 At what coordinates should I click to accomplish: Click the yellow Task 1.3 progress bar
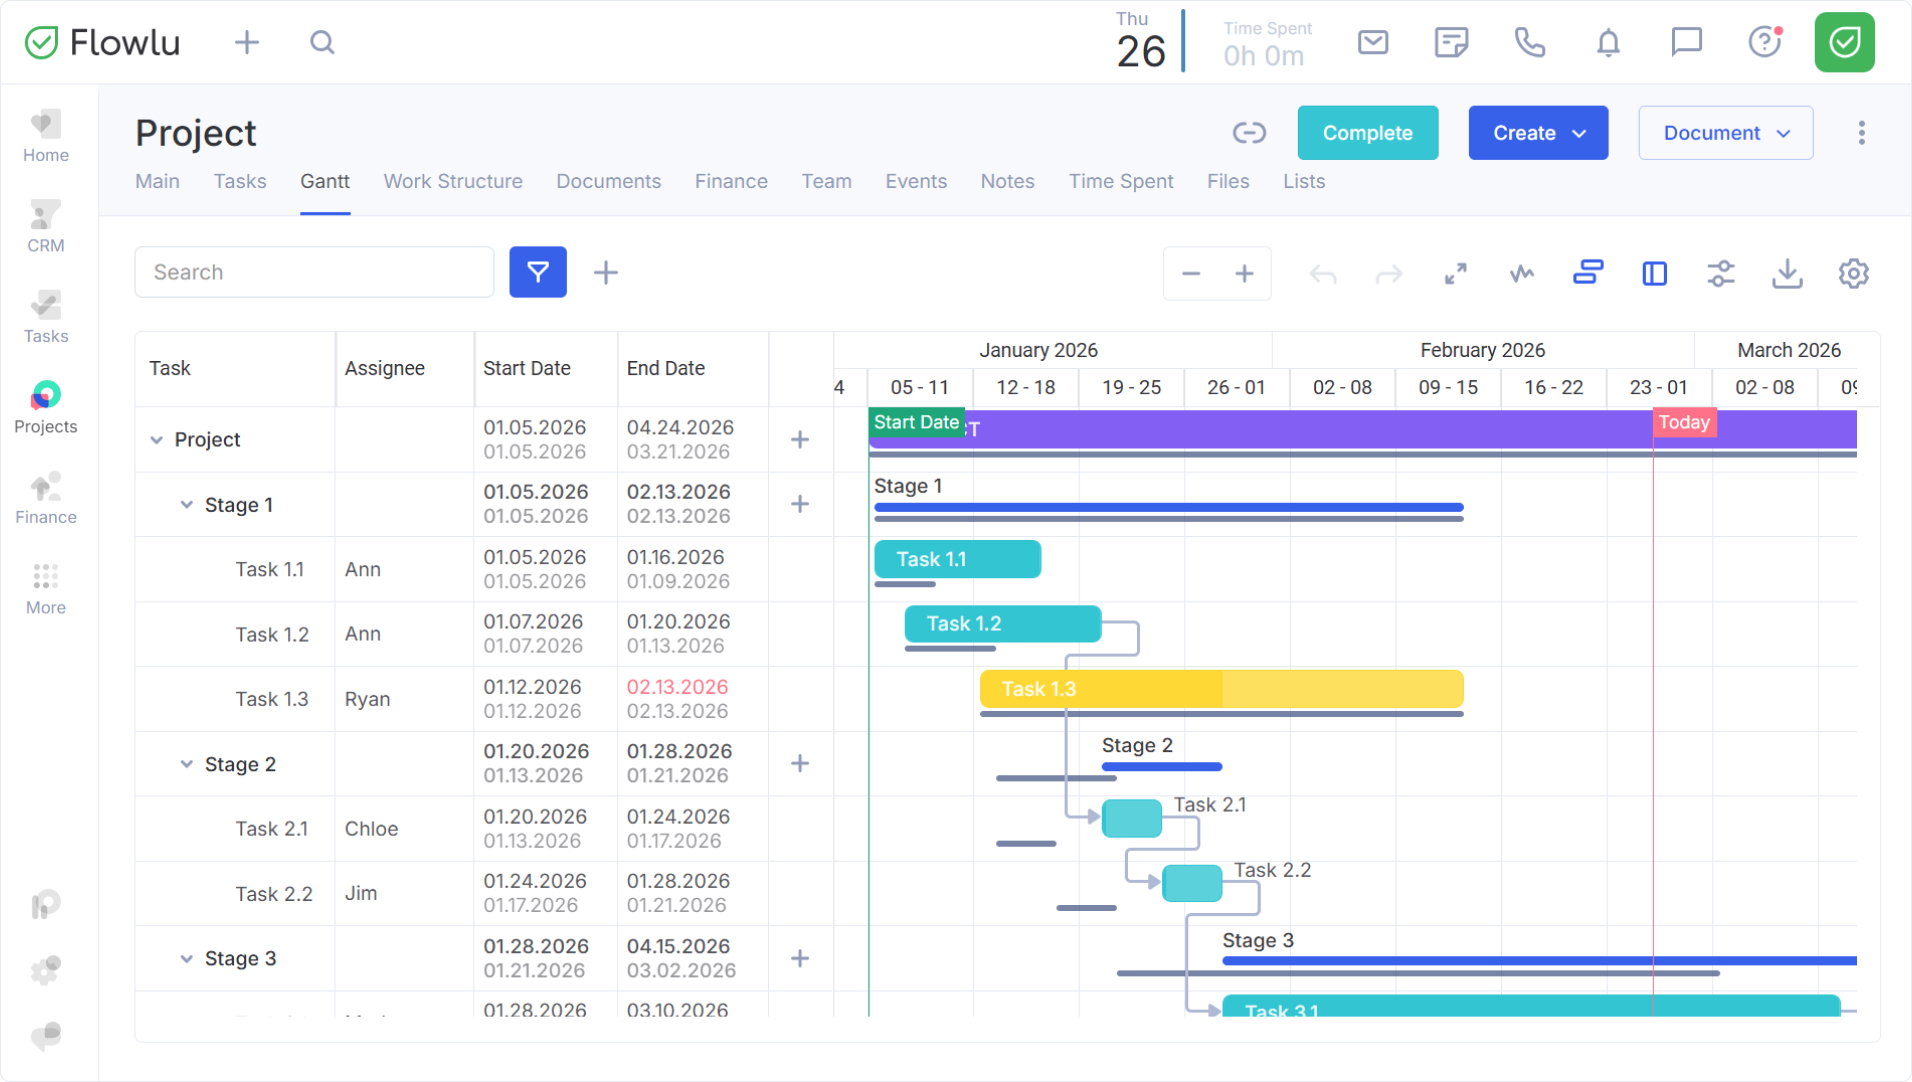point(1220,689)
